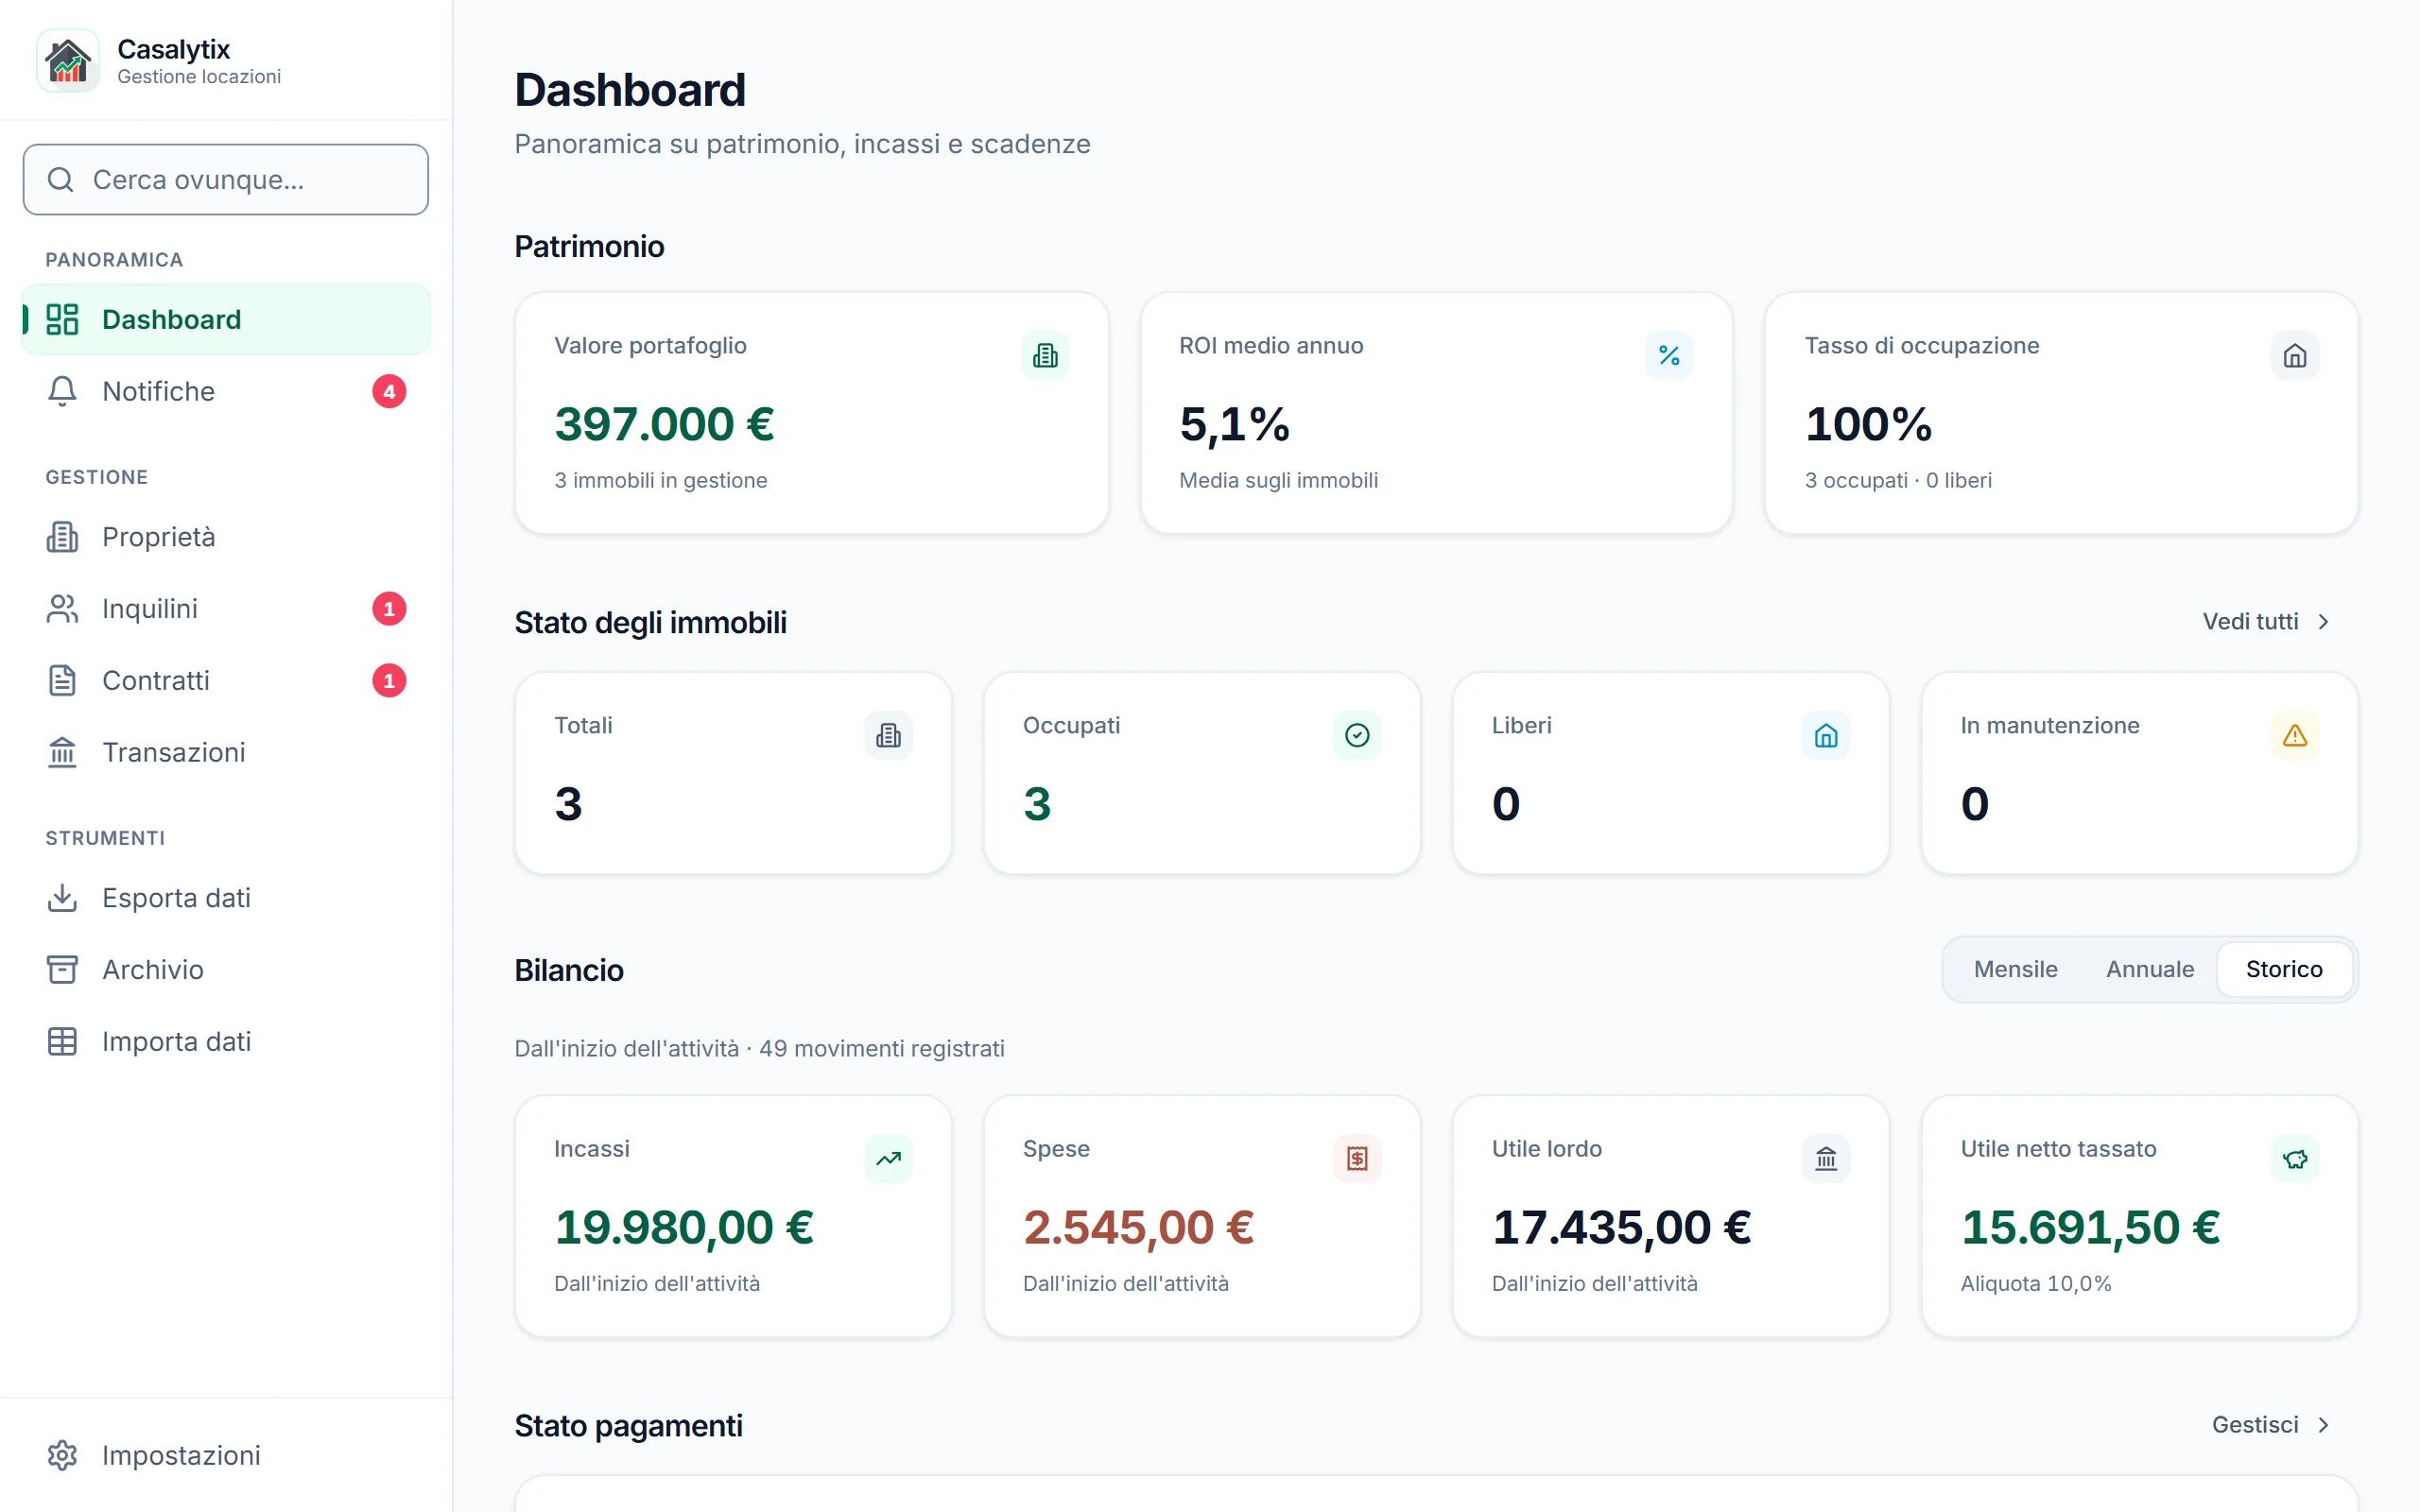The image size is (2420, 1512).
Task: Click the 49 movimenti registrati text
Action: 881,1048
